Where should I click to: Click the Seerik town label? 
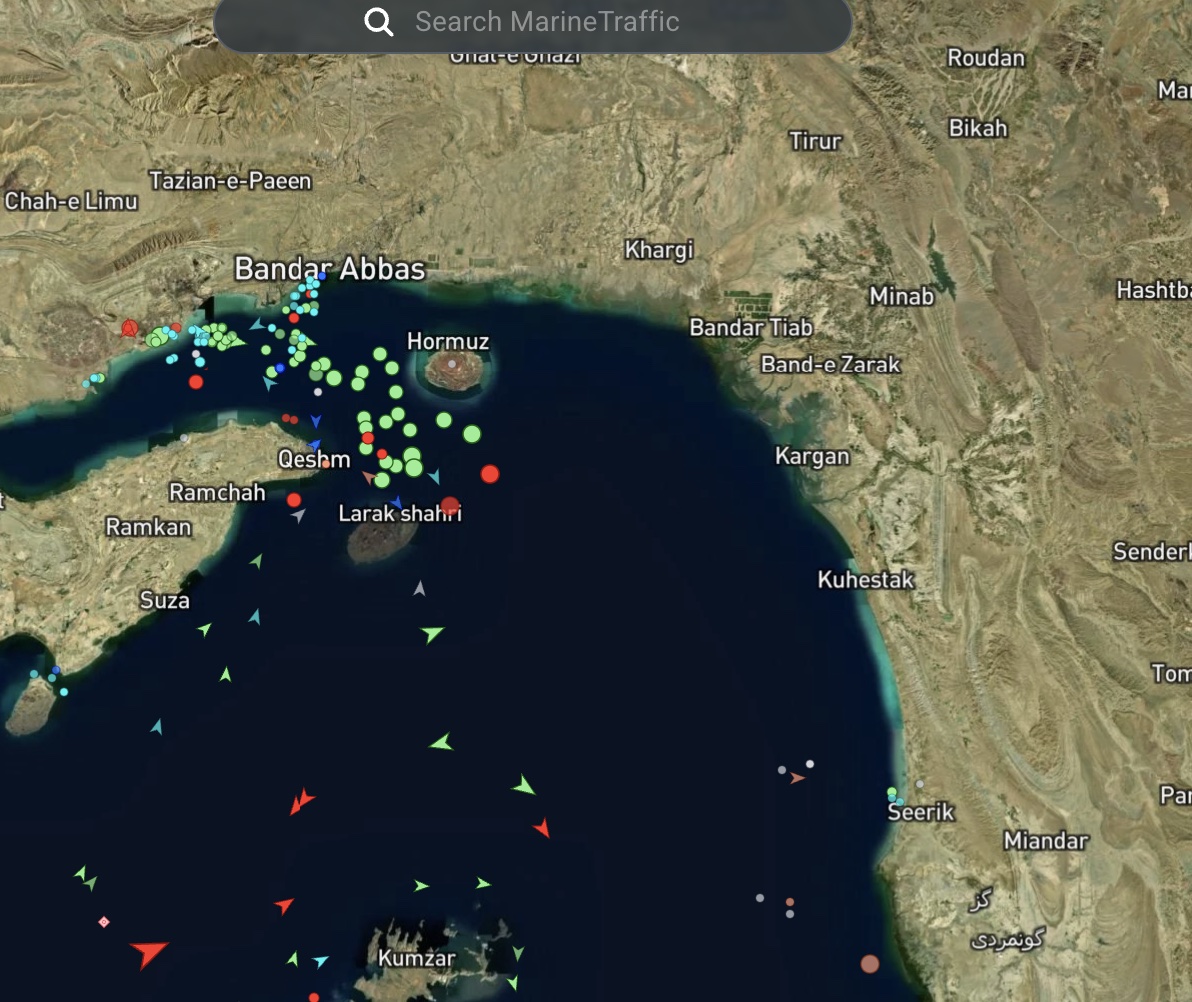(921, 812)
